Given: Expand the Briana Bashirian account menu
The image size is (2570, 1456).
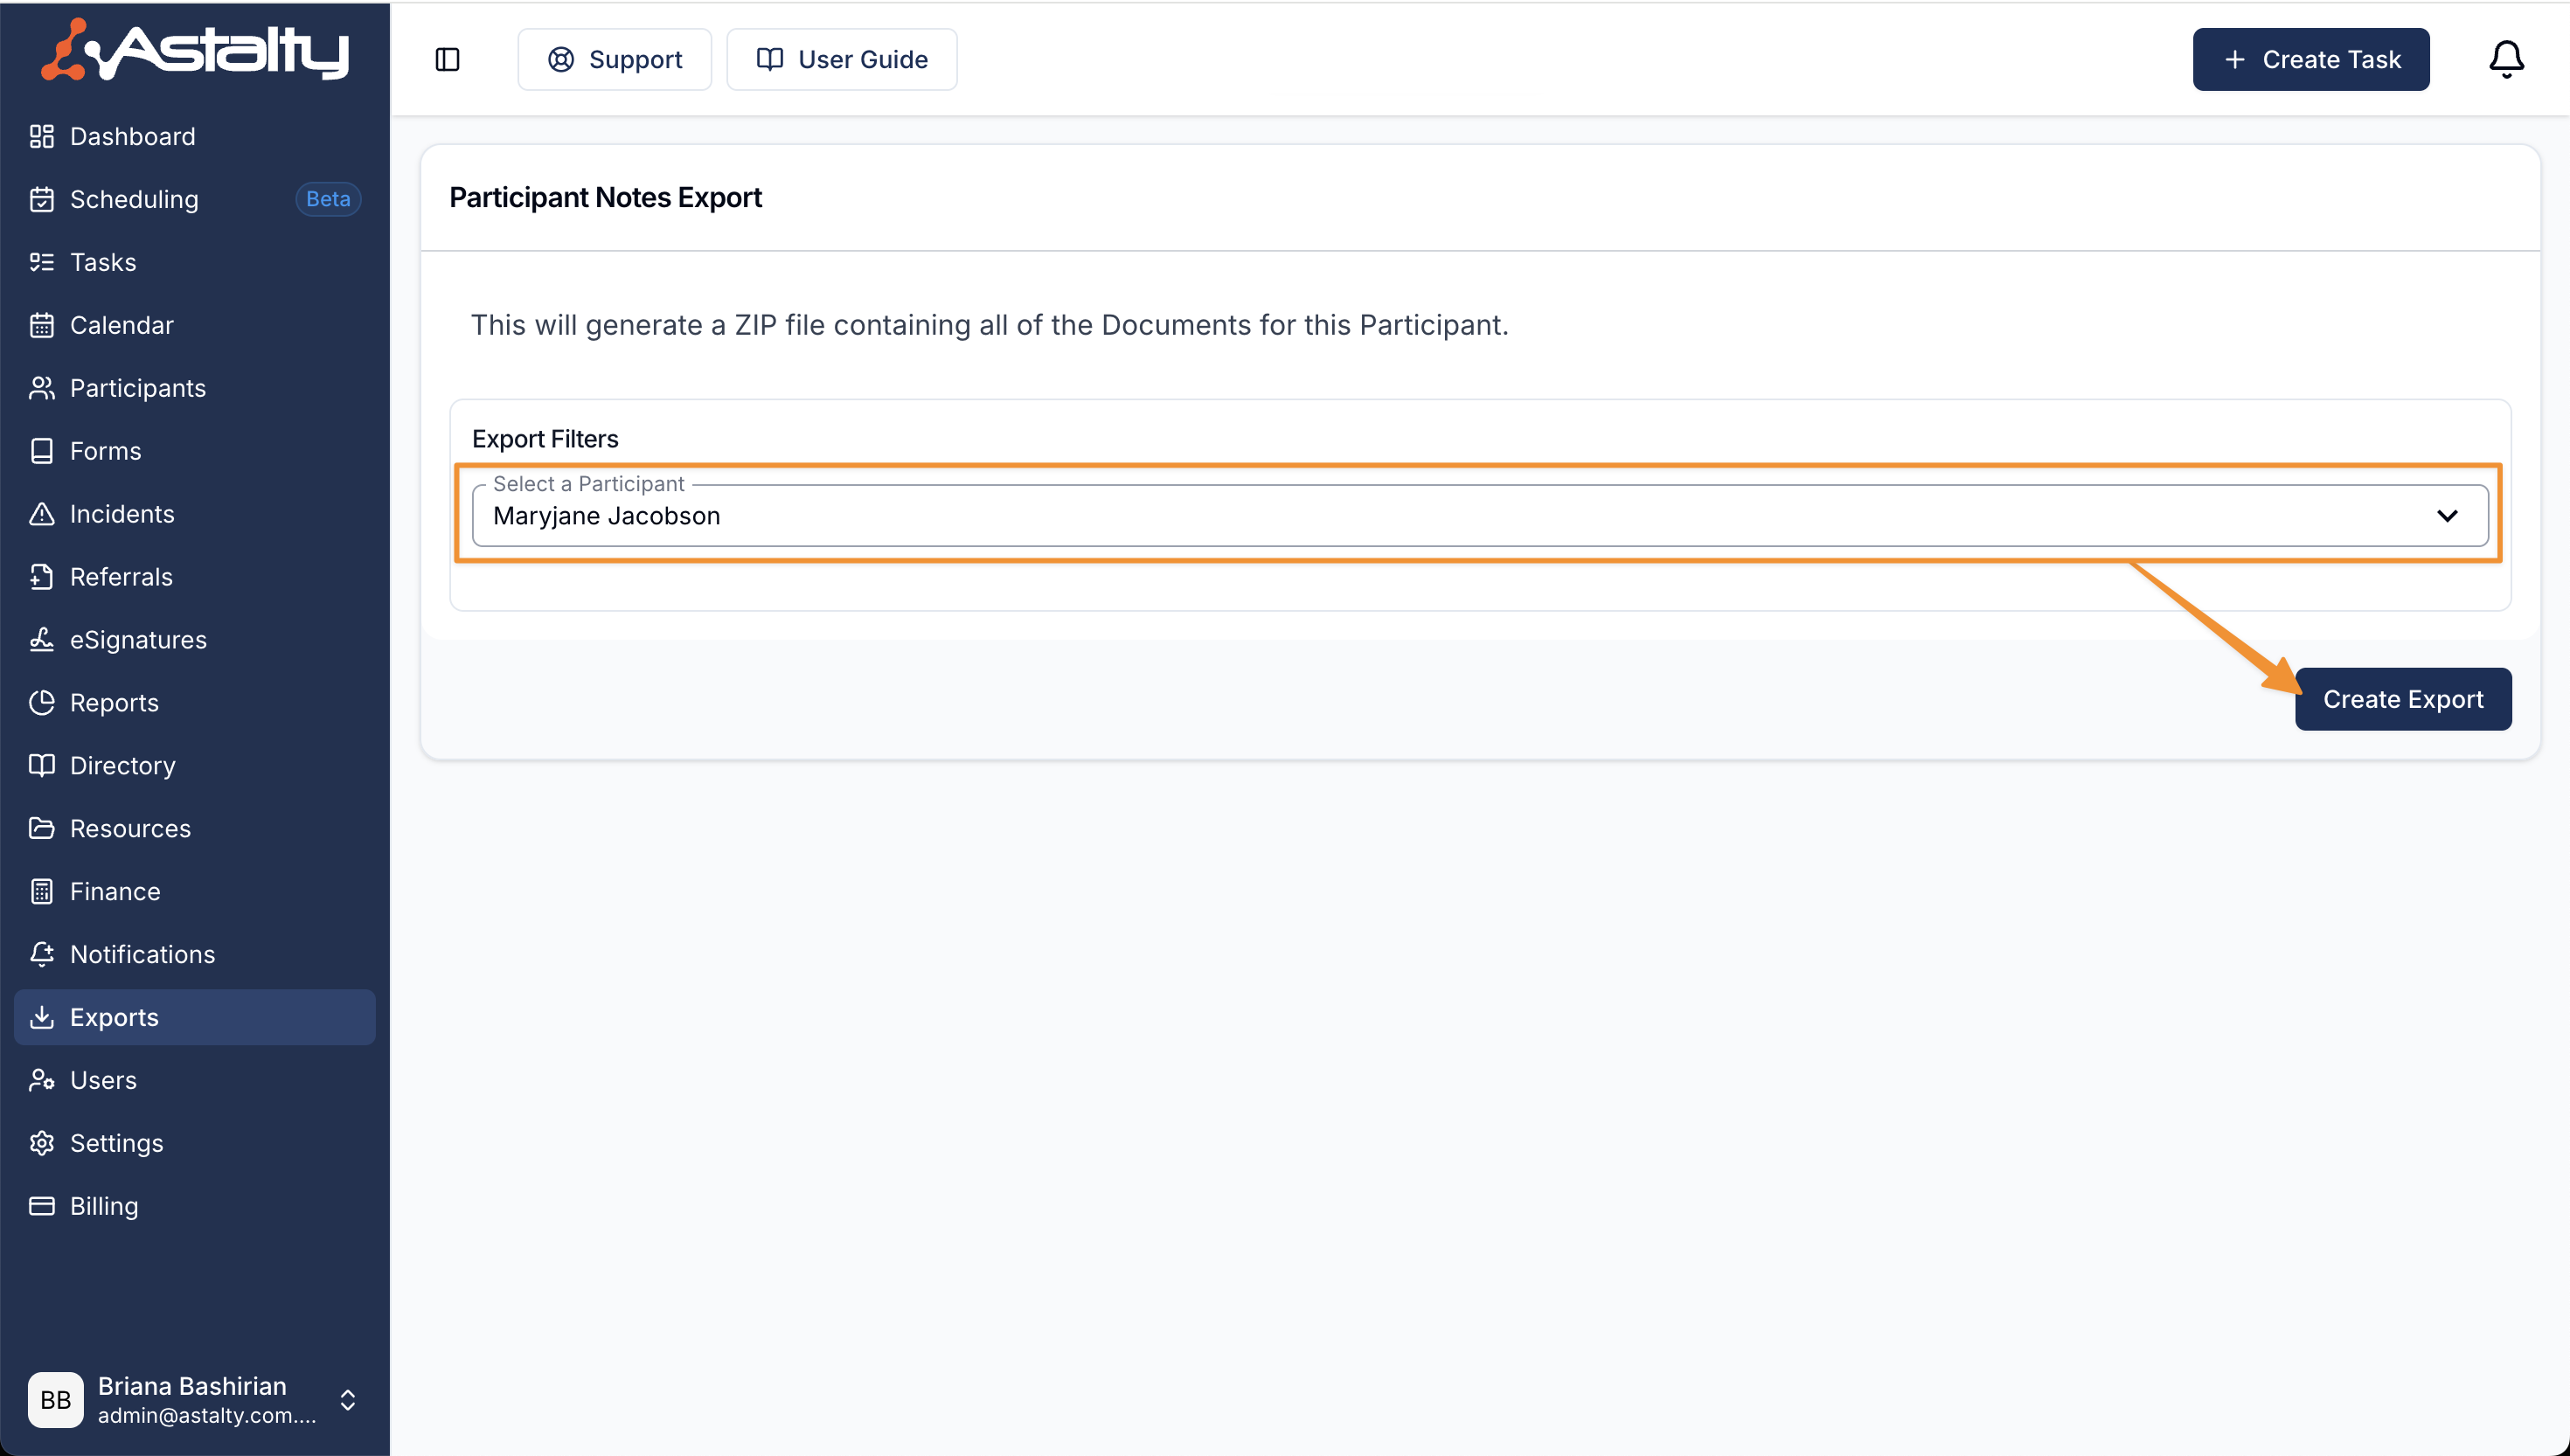Looking at the screenshot, I should (347, 1400).
